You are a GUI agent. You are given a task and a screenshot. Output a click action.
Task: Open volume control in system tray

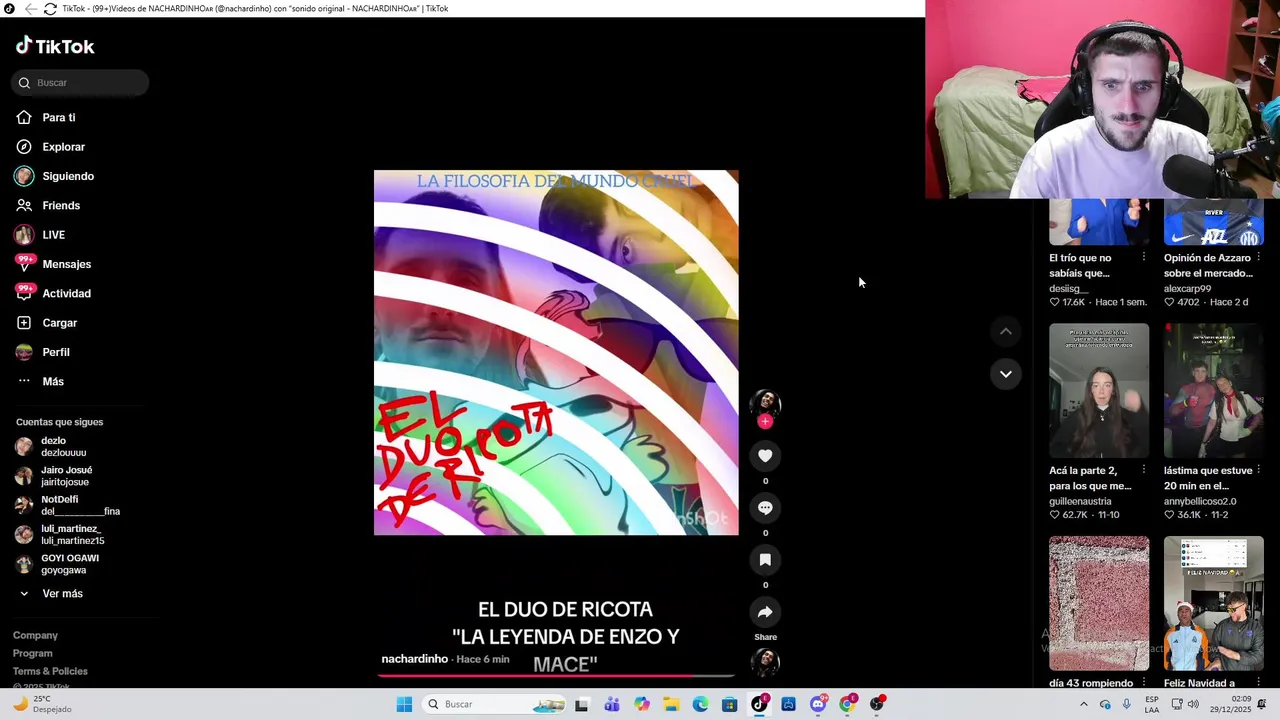1193,704
